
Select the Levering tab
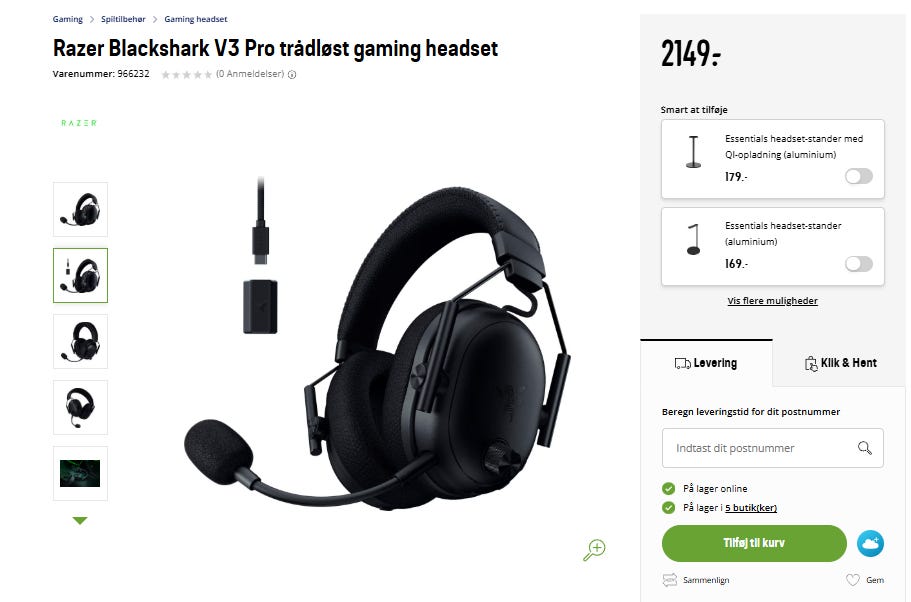[x=706, y=363]
